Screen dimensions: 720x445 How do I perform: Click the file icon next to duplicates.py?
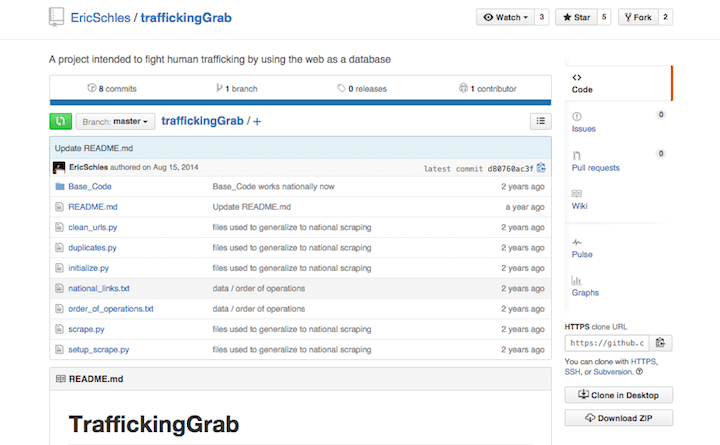point(59,248)
